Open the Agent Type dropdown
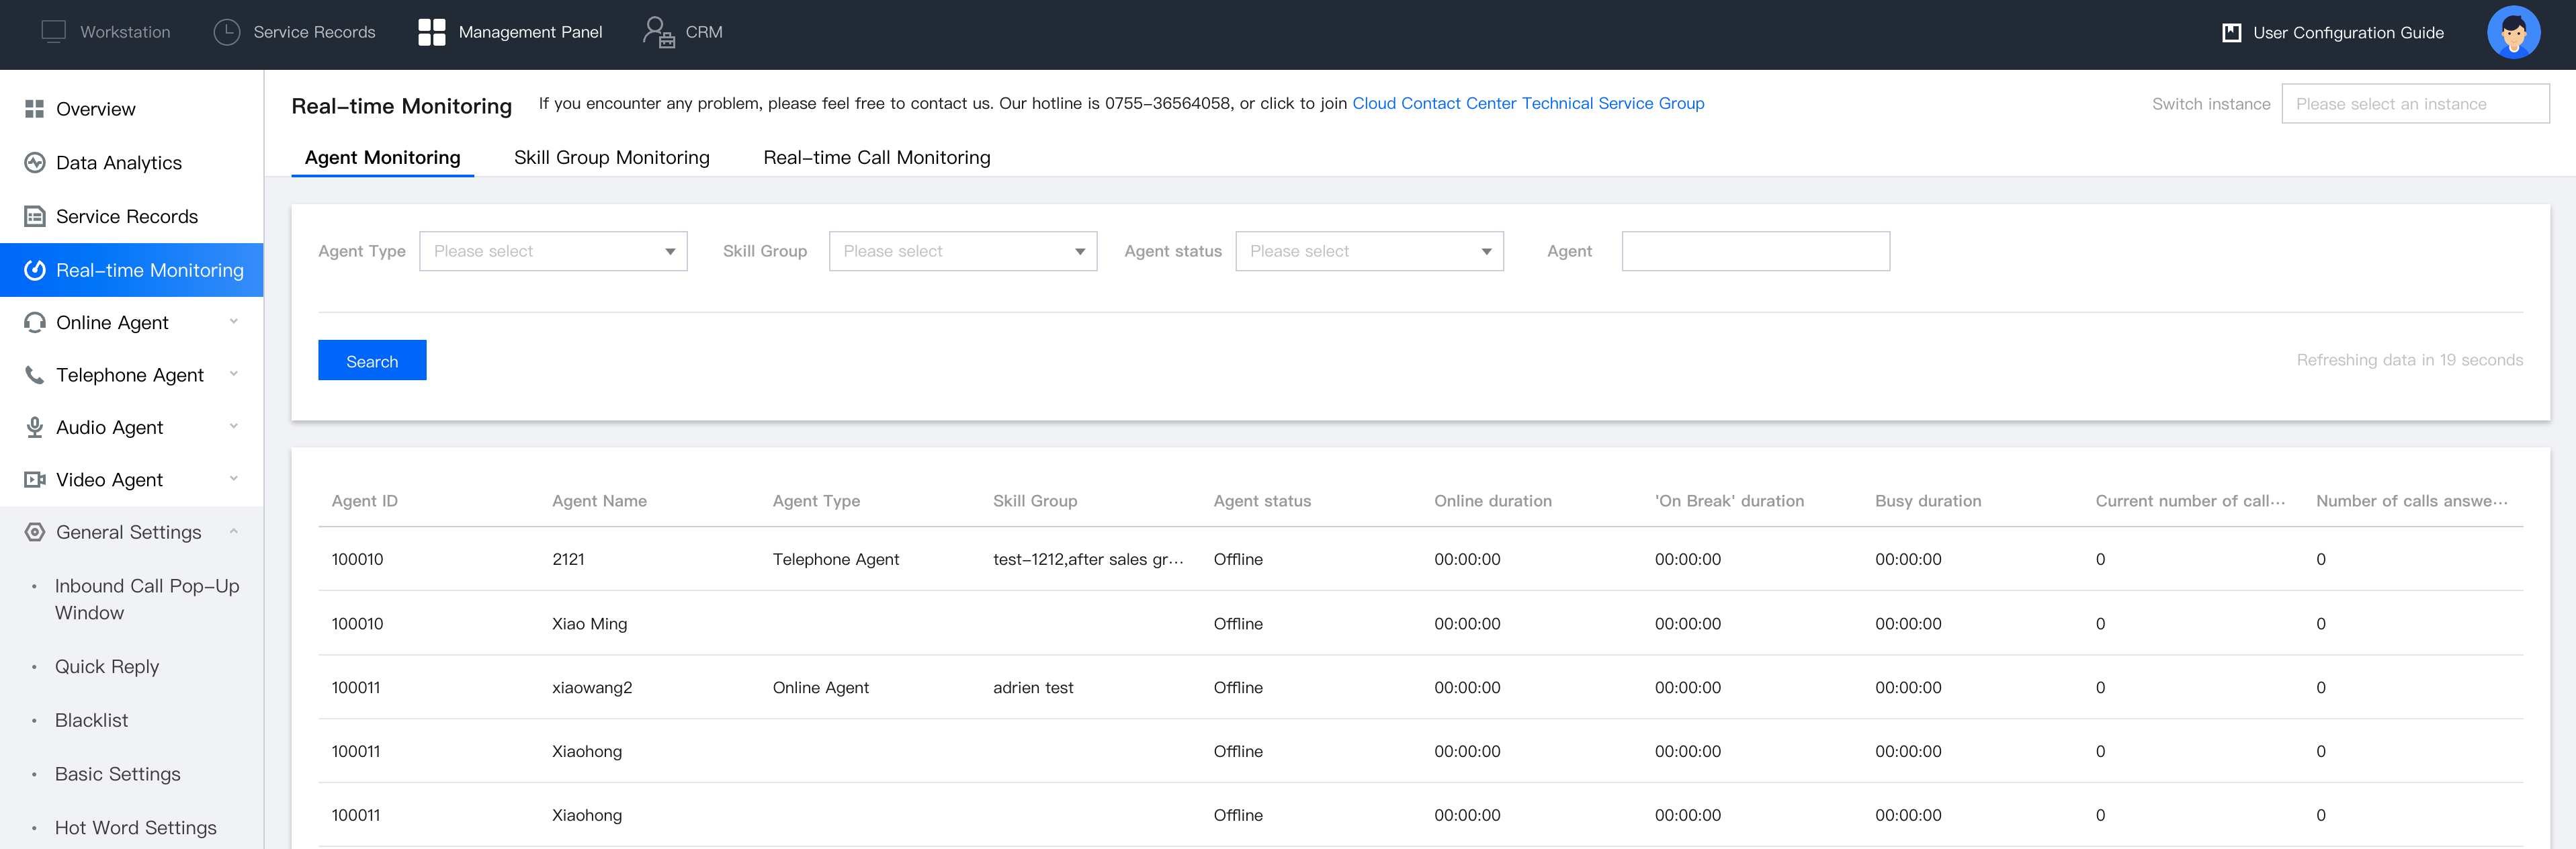Screen dimensions: 2576x849 point(553,251)
